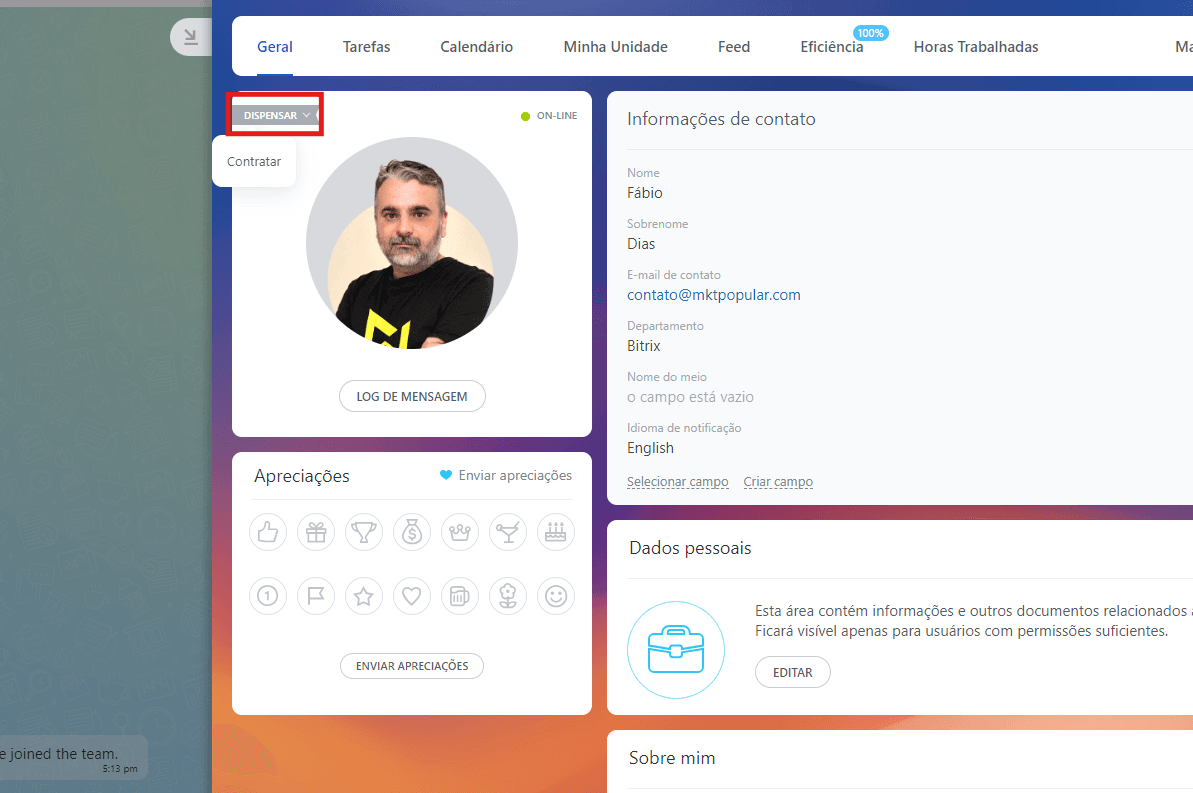Viewport: 1193px width, 793px height.
Task: Open the Horas Trabalhadas tab
Action: click(975, 47)
